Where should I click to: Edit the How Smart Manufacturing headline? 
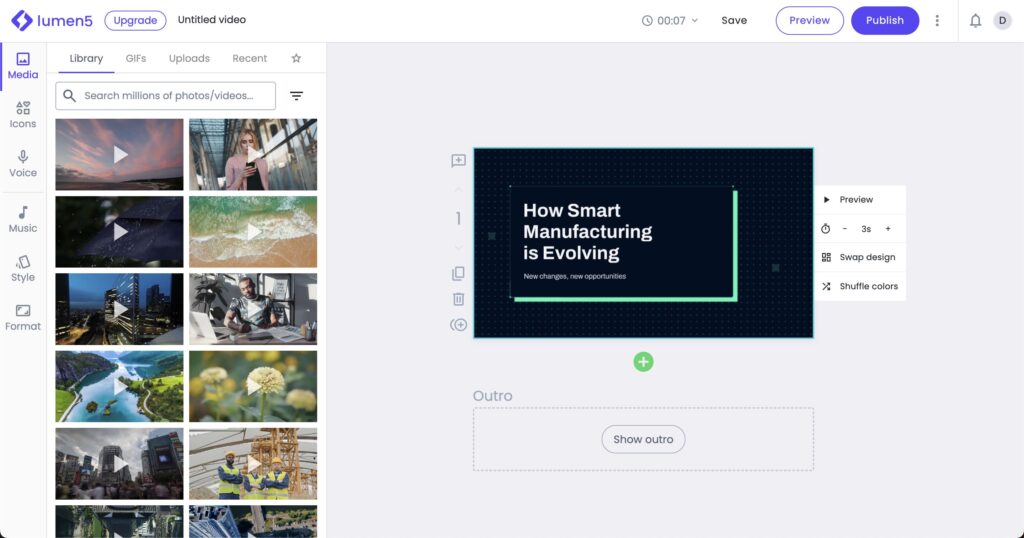[588, 232]
